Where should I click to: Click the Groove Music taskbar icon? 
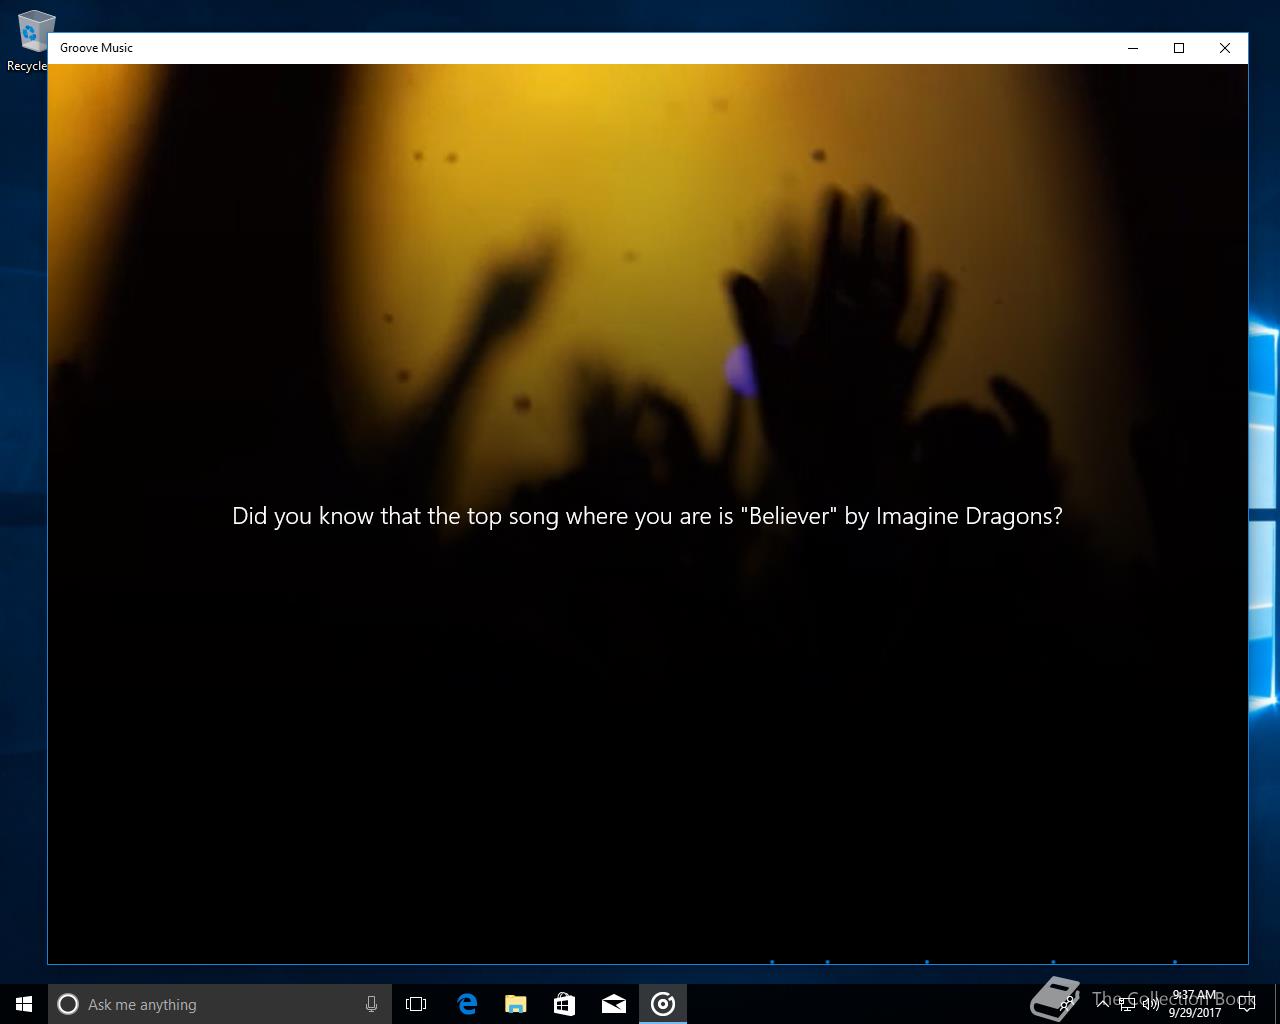pos(663,1004)
